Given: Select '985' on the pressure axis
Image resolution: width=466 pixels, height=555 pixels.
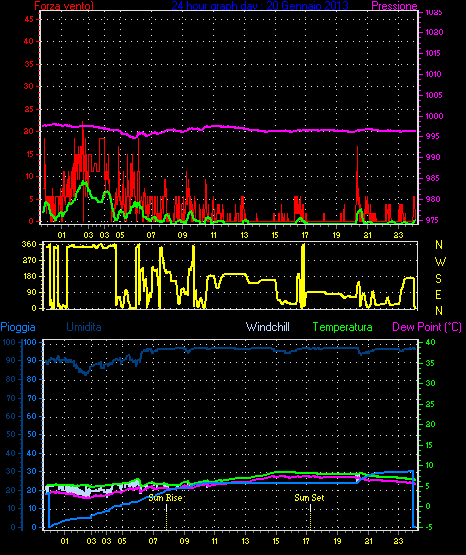Looking at the screenshot, I should 432,178.
